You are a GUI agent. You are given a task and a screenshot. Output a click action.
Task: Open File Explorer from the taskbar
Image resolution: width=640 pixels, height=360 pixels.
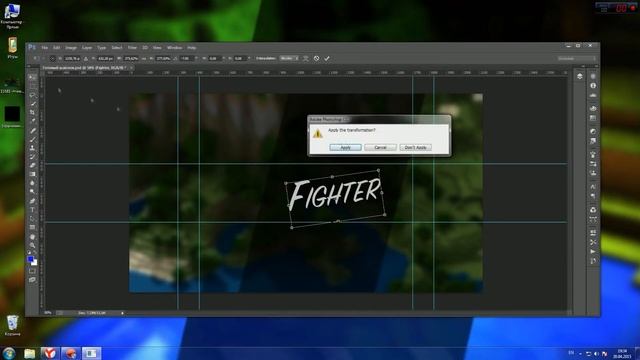point(29,353)
